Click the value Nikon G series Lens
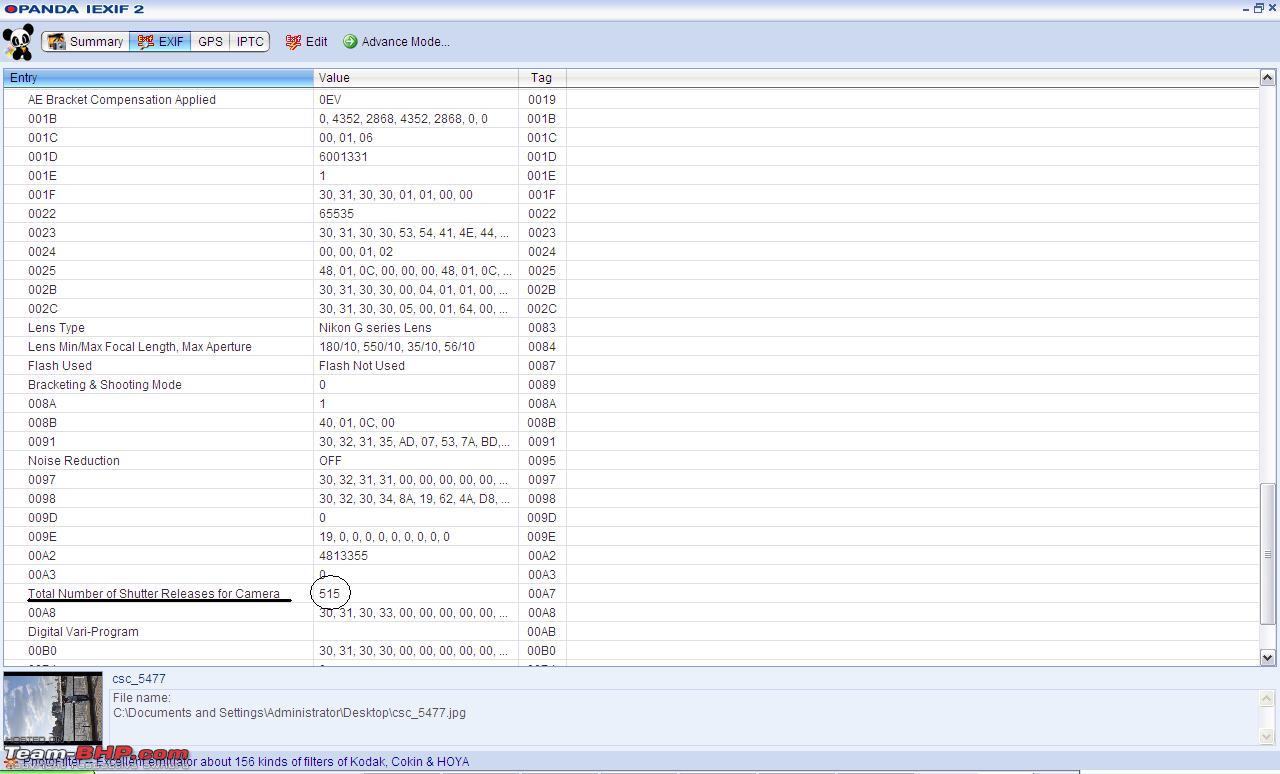Screen dimensions: 1280x774 (x=375, y=328)
